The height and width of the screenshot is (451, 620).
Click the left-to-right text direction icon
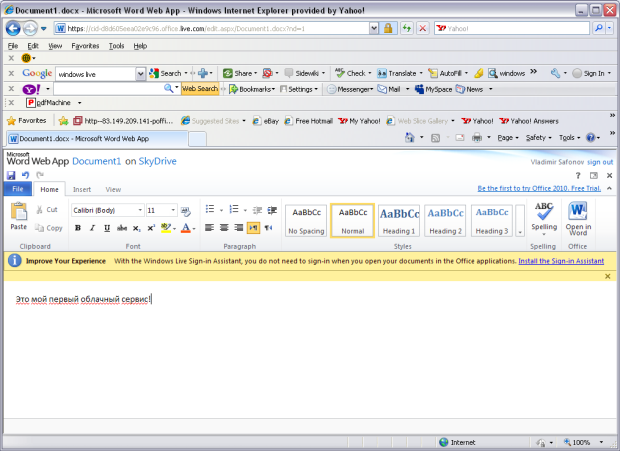[x=253, y=228]
